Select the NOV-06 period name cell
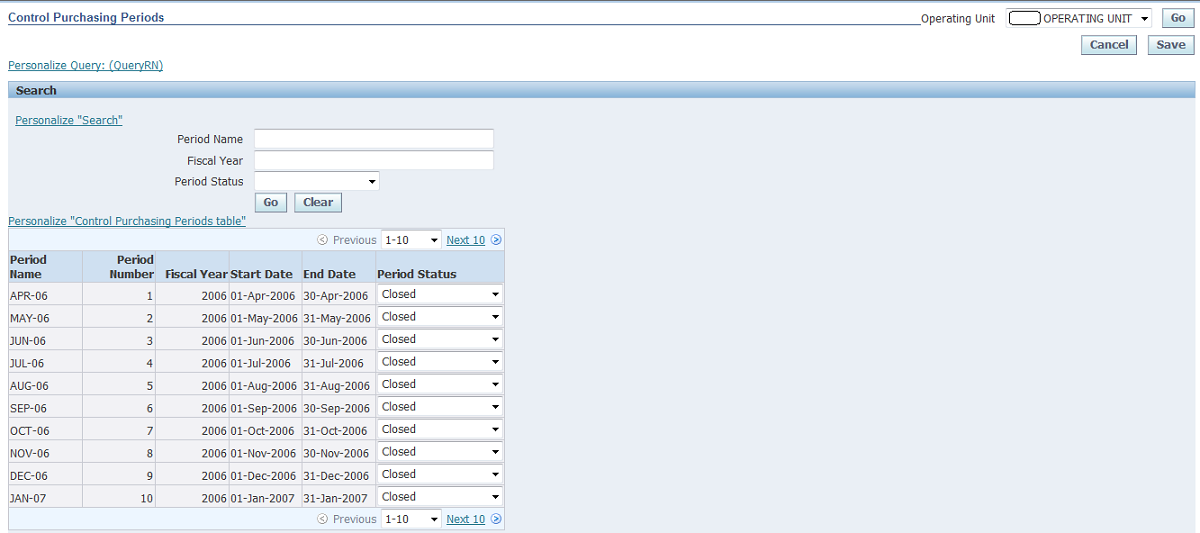 coord(46,453)
